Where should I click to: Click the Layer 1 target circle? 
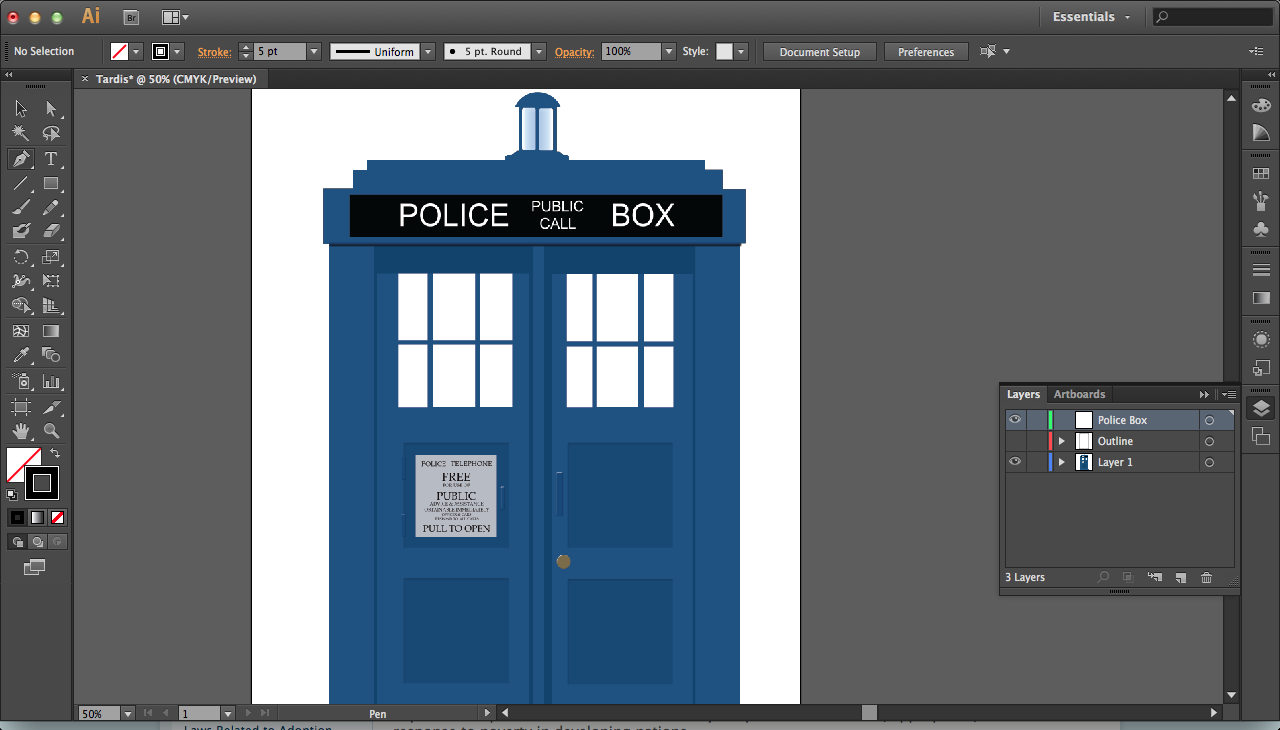1209,463
